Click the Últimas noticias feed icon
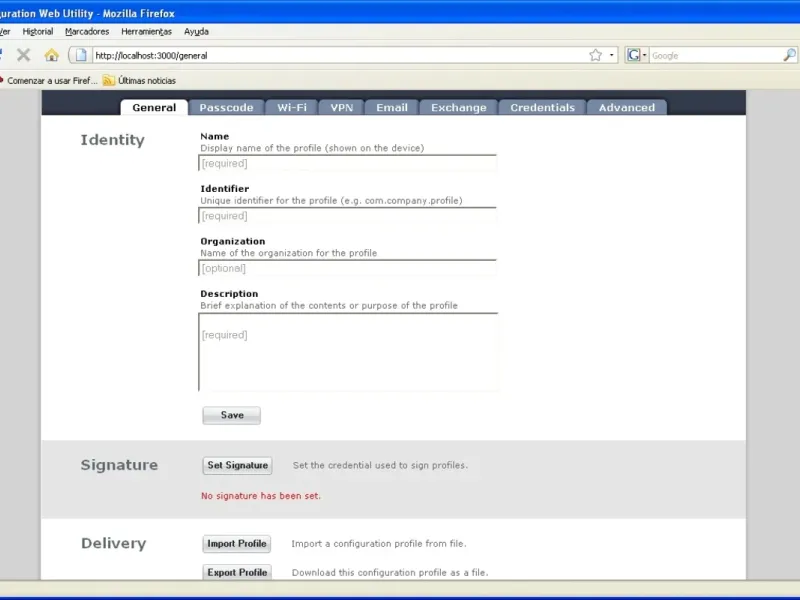 (x=108, y=80)
